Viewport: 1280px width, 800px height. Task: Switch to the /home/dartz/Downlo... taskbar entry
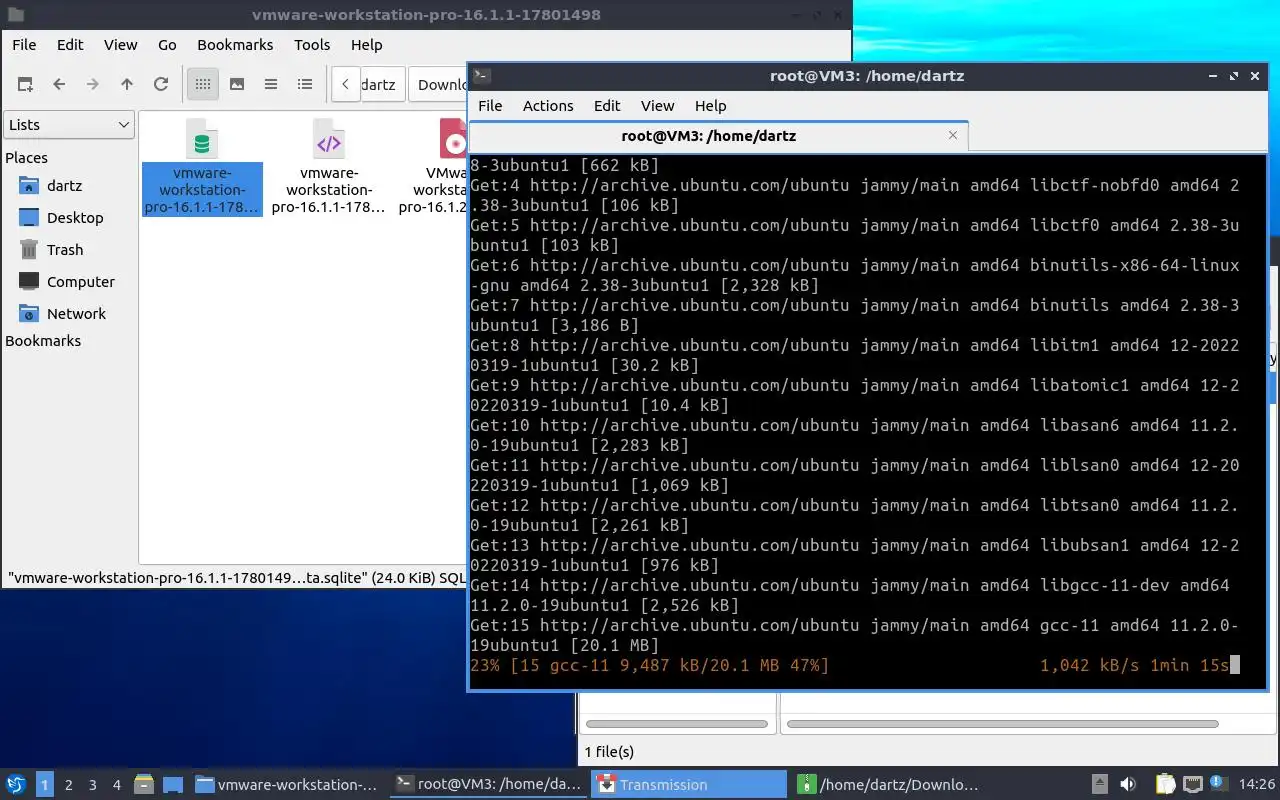pyautogui.click(x=889, y=785)
